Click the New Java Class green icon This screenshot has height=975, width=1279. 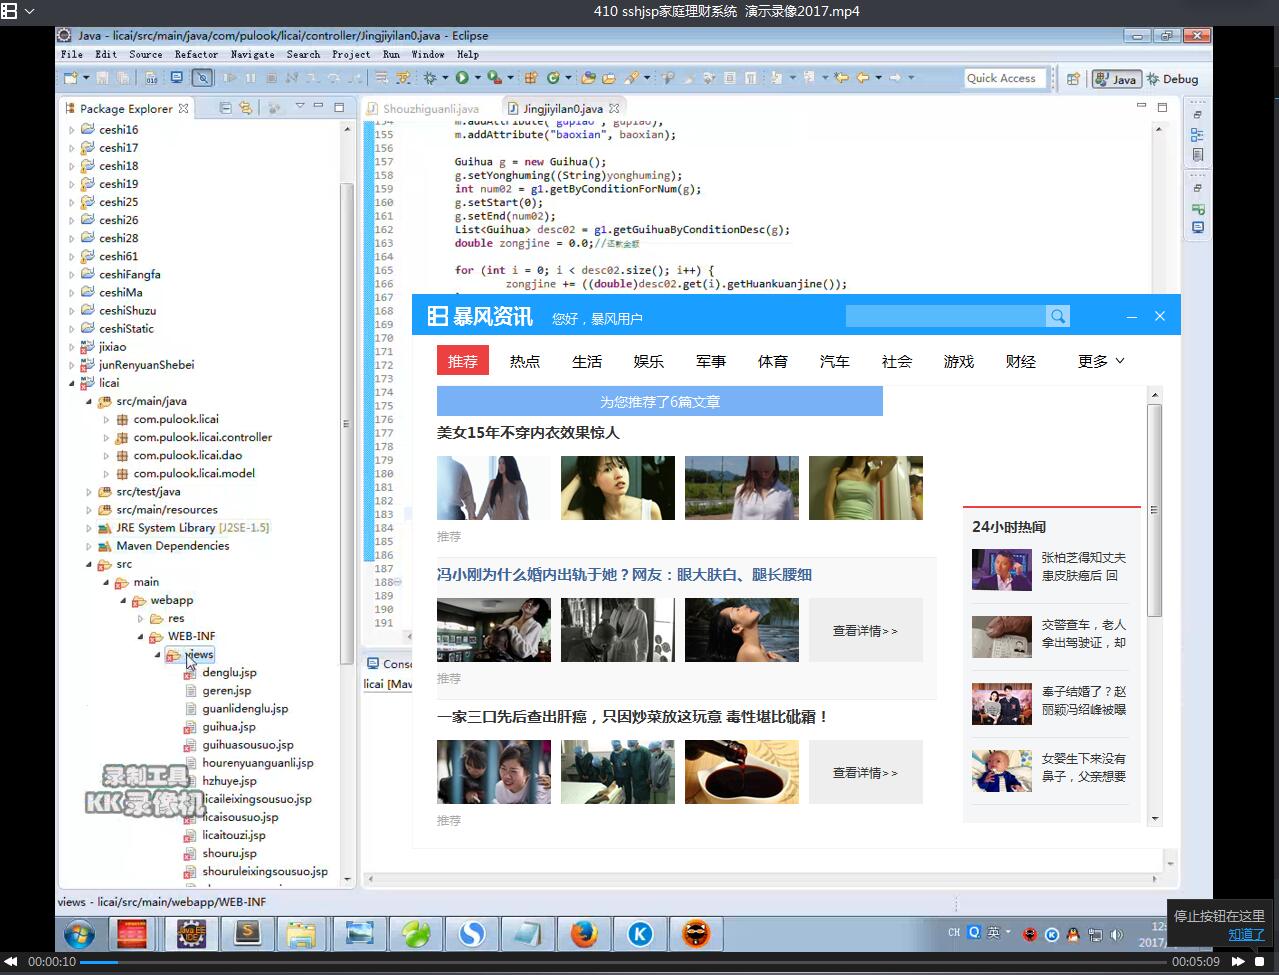click(x=555, y=78)
